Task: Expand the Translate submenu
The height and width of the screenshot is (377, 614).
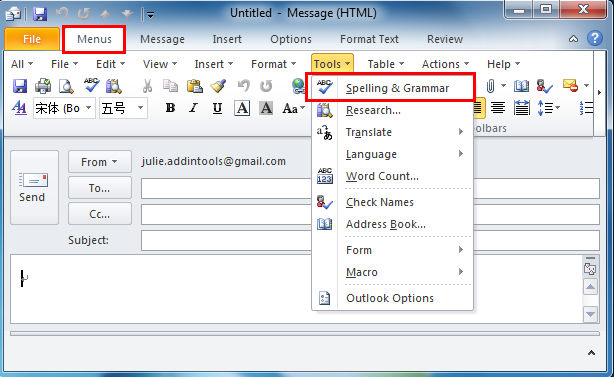Action: pyautogui.click(x=392, y=132)
